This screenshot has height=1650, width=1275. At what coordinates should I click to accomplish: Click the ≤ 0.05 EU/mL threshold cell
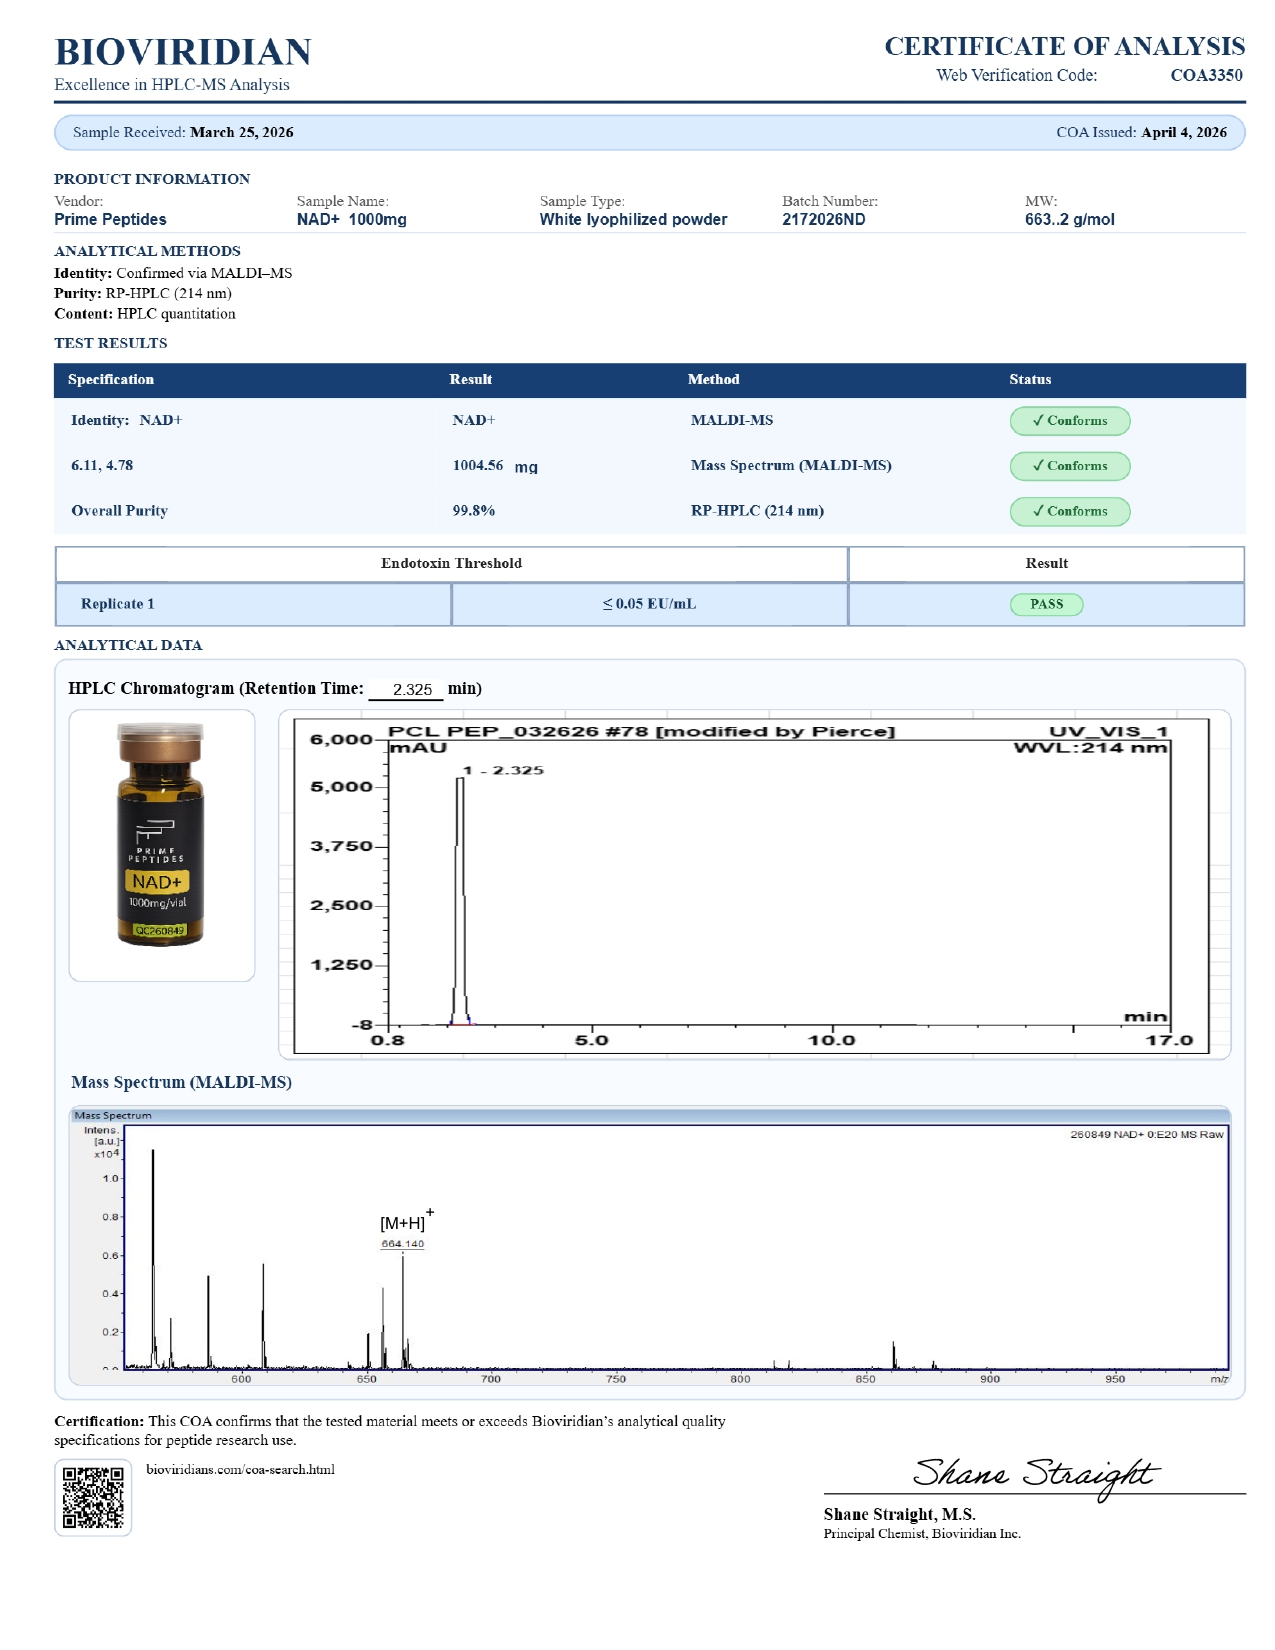pyautogui.click(x=649, y=604)
